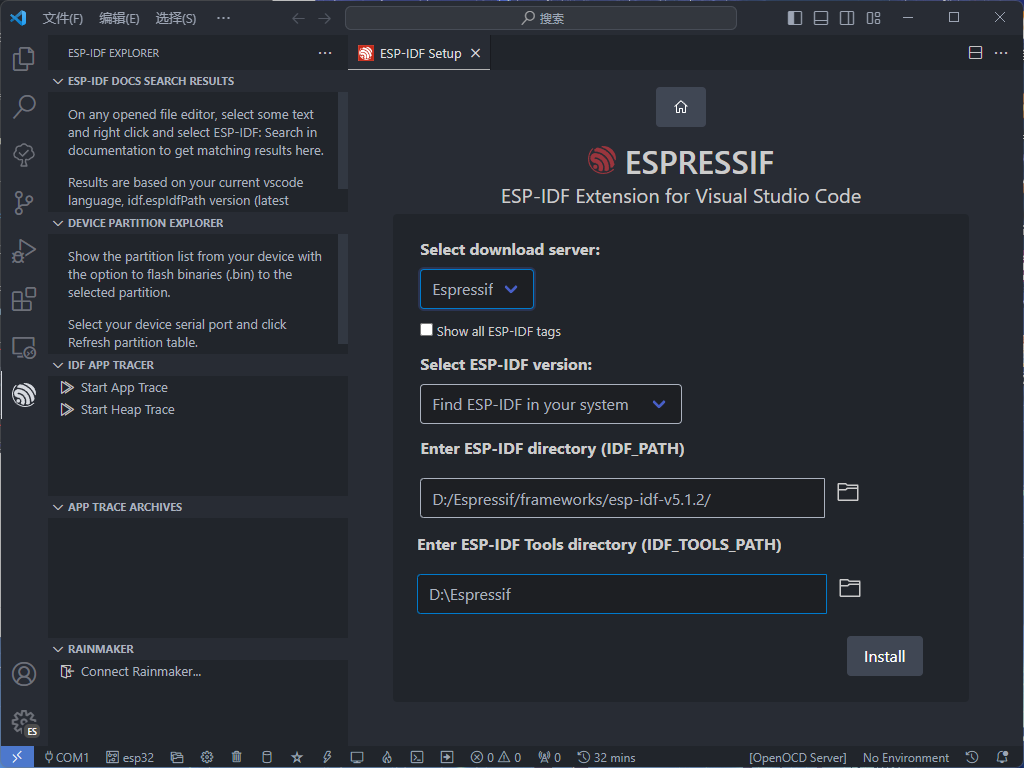Browse folder for IDF_TOOLS_PATH directory

850,588
